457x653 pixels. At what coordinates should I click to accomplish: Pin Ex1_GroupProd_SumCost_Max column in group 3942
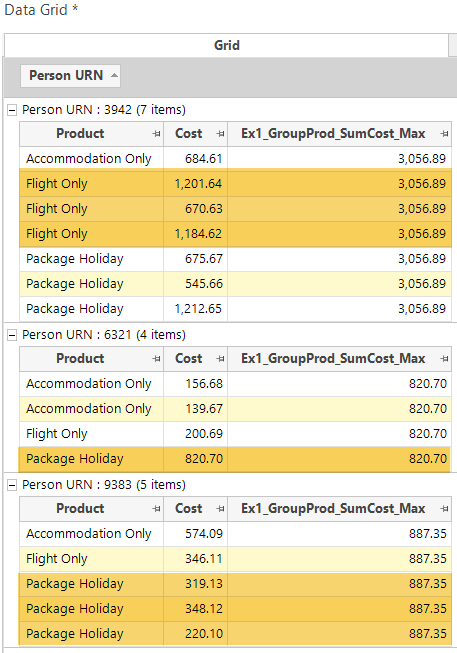click(444, 134)
